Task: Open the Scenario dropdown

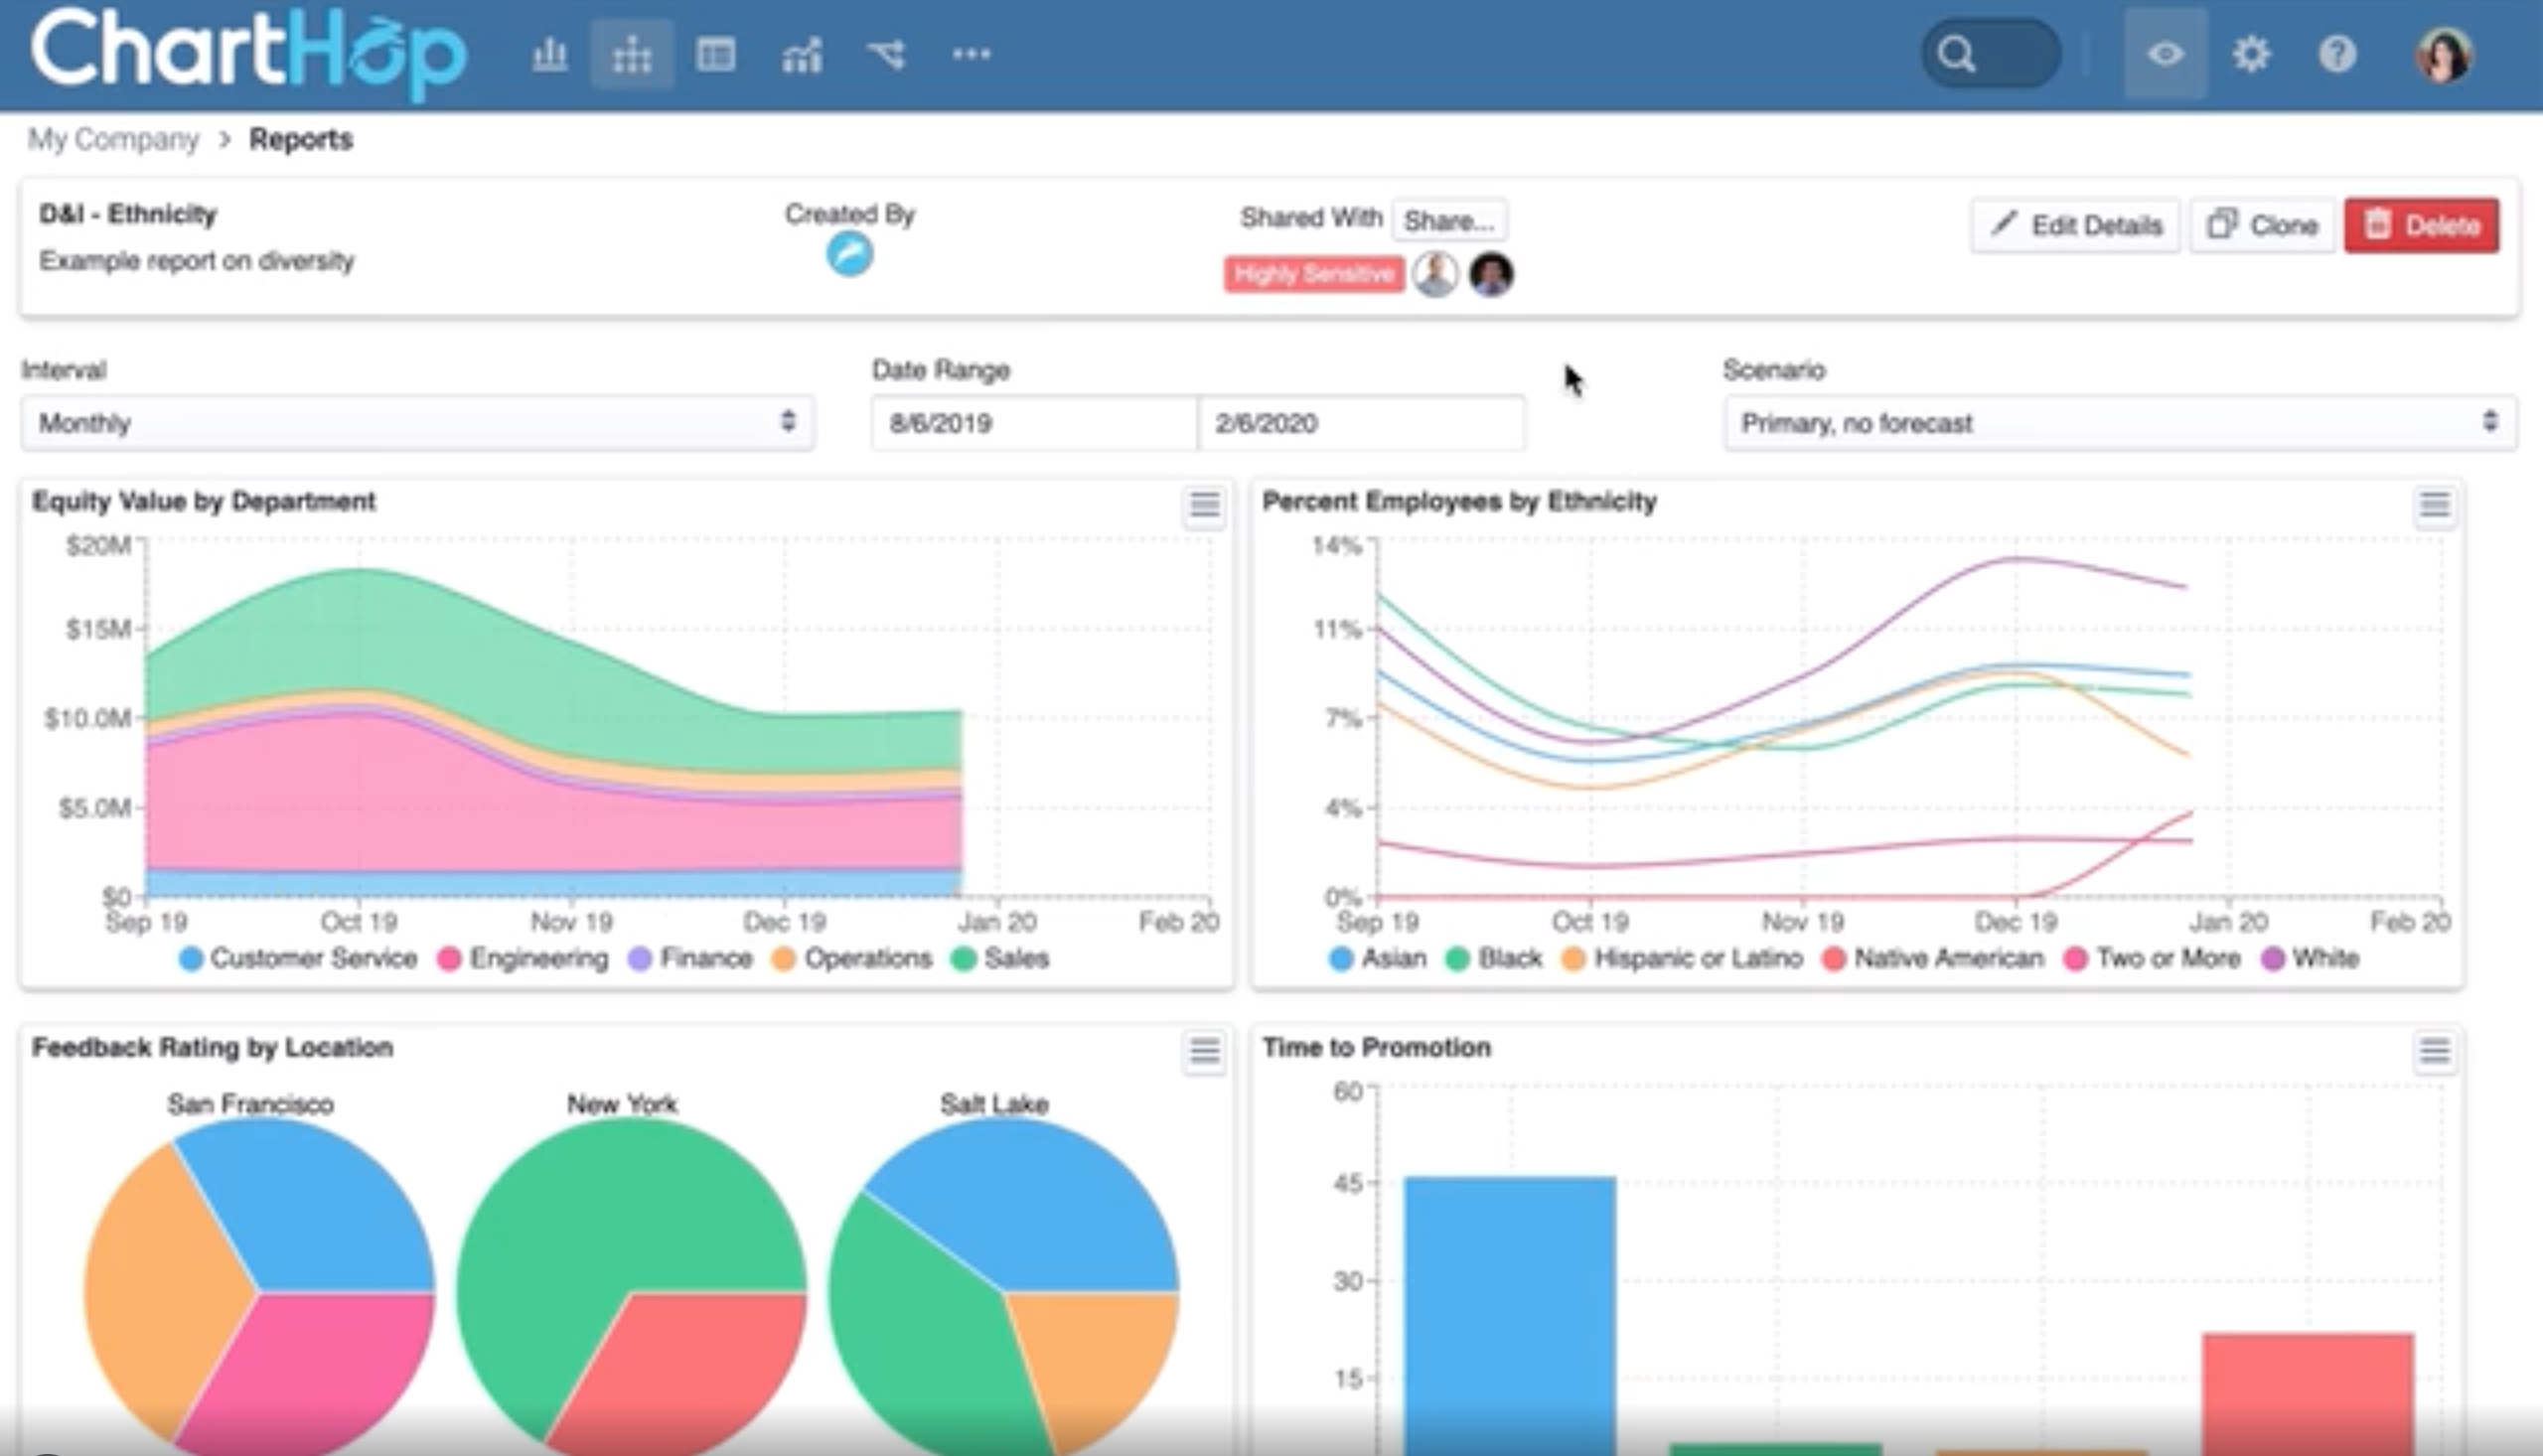Action: (2119, 423)
